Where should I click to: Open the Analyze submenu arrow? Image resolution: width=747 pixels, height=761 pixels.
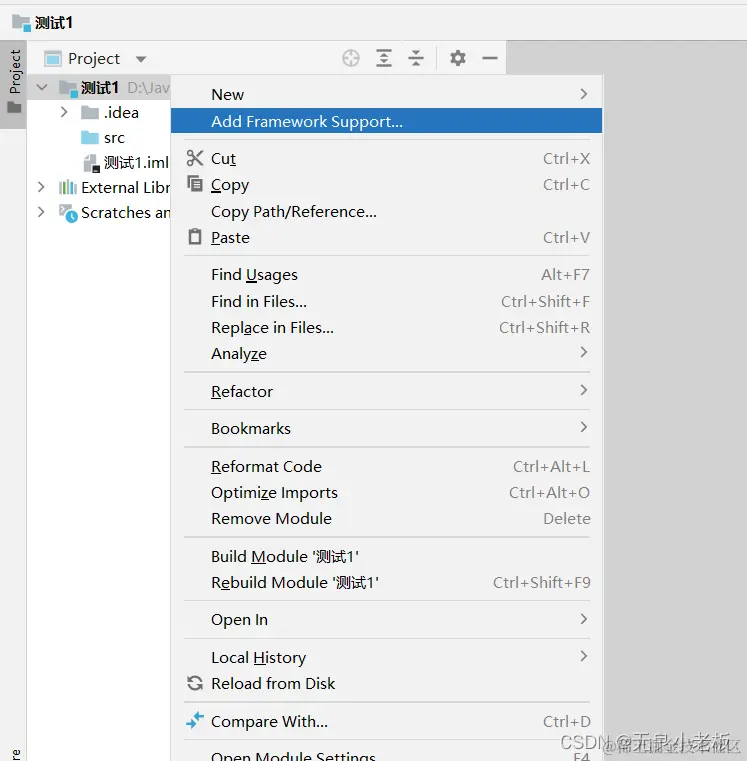584,352
